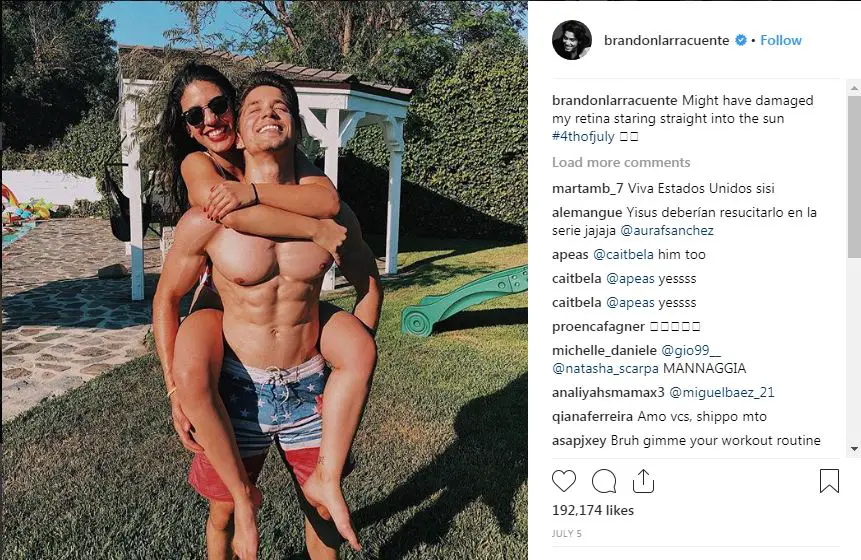Click the scrollbar down arrow in comments

click(854, 449)
